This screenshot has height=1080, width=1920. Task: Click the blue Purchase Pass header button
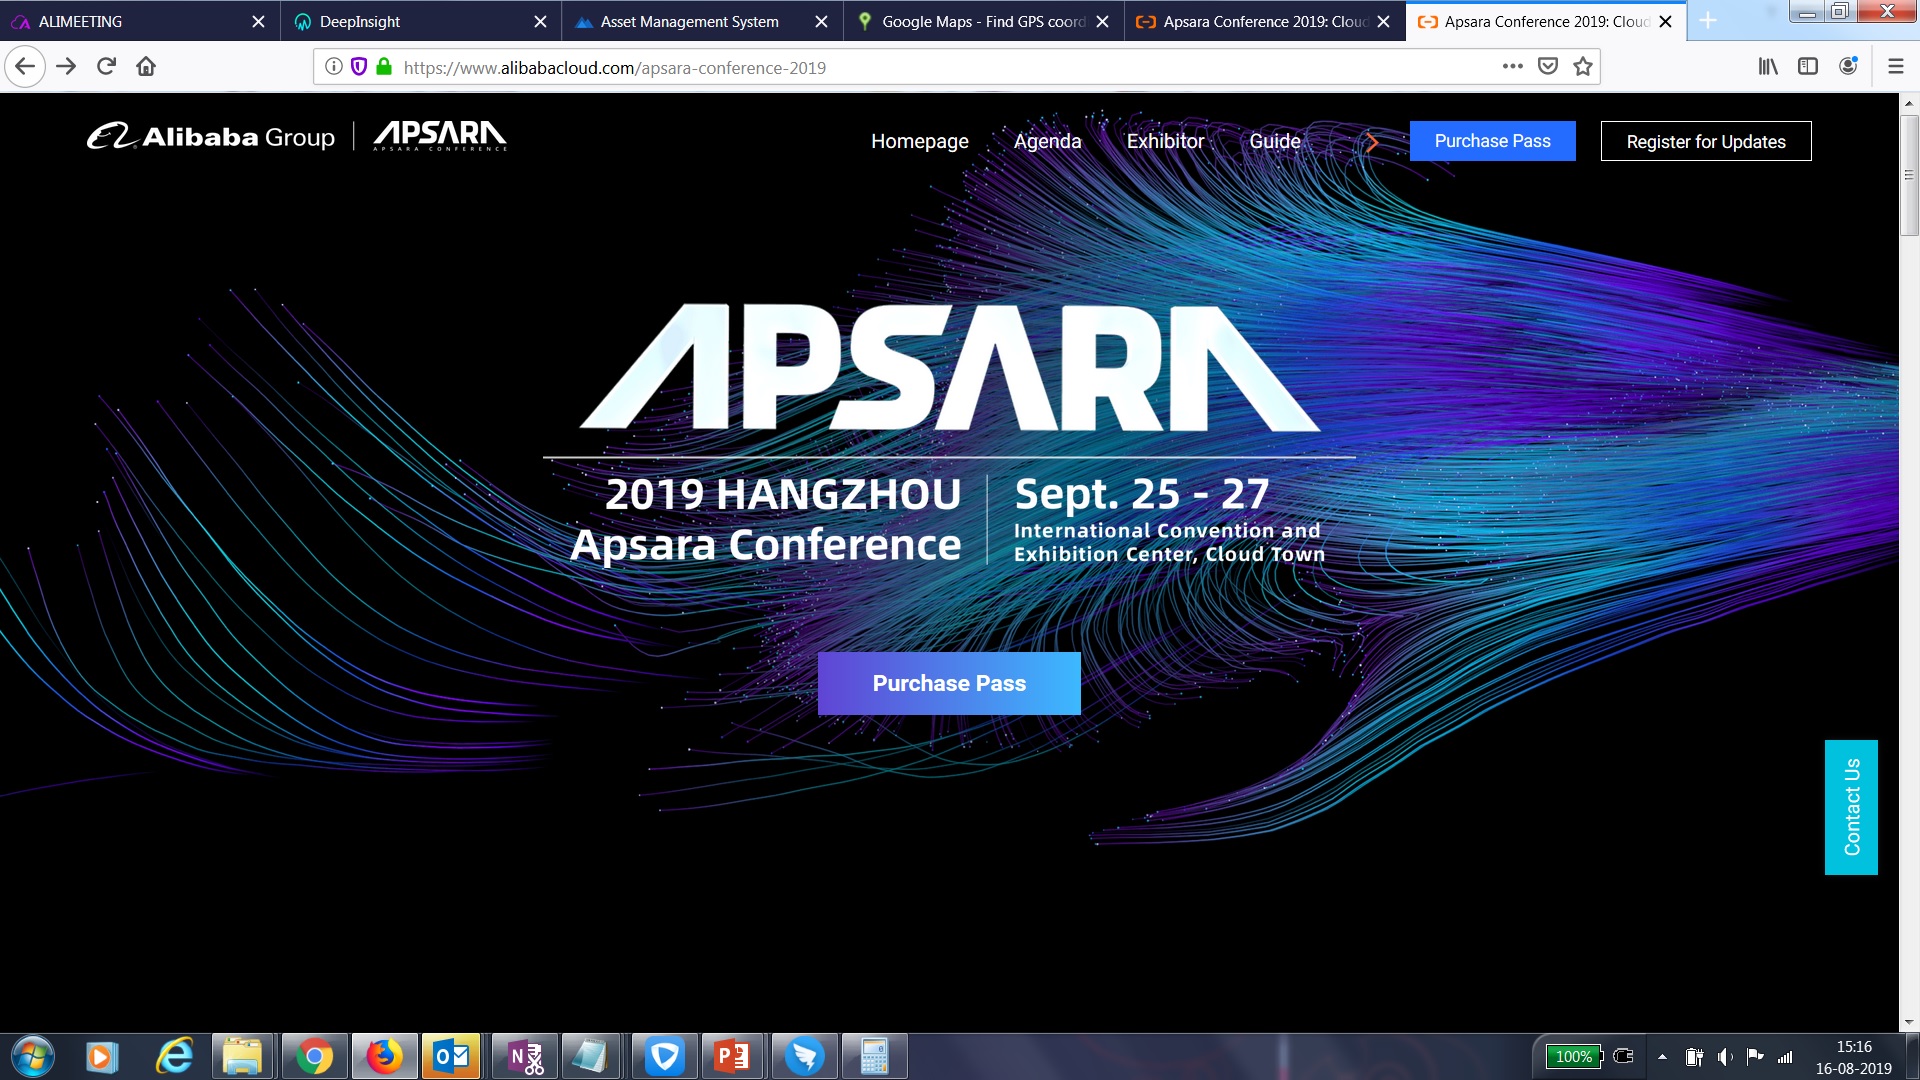click(1492, 141)
